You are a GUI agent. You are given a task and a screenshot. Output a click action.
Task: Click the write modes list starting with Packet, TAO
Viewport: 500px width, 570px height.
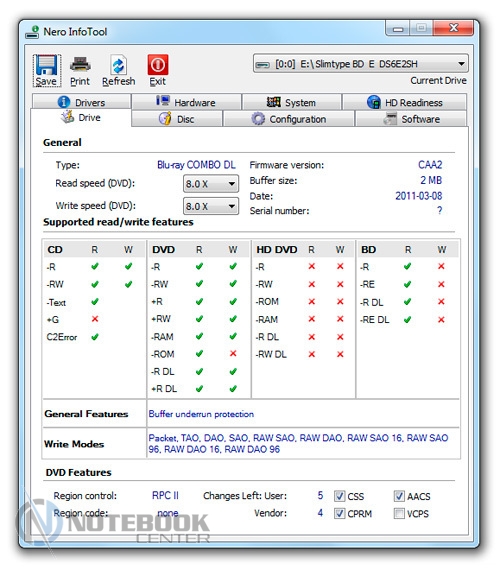[298, 443]
